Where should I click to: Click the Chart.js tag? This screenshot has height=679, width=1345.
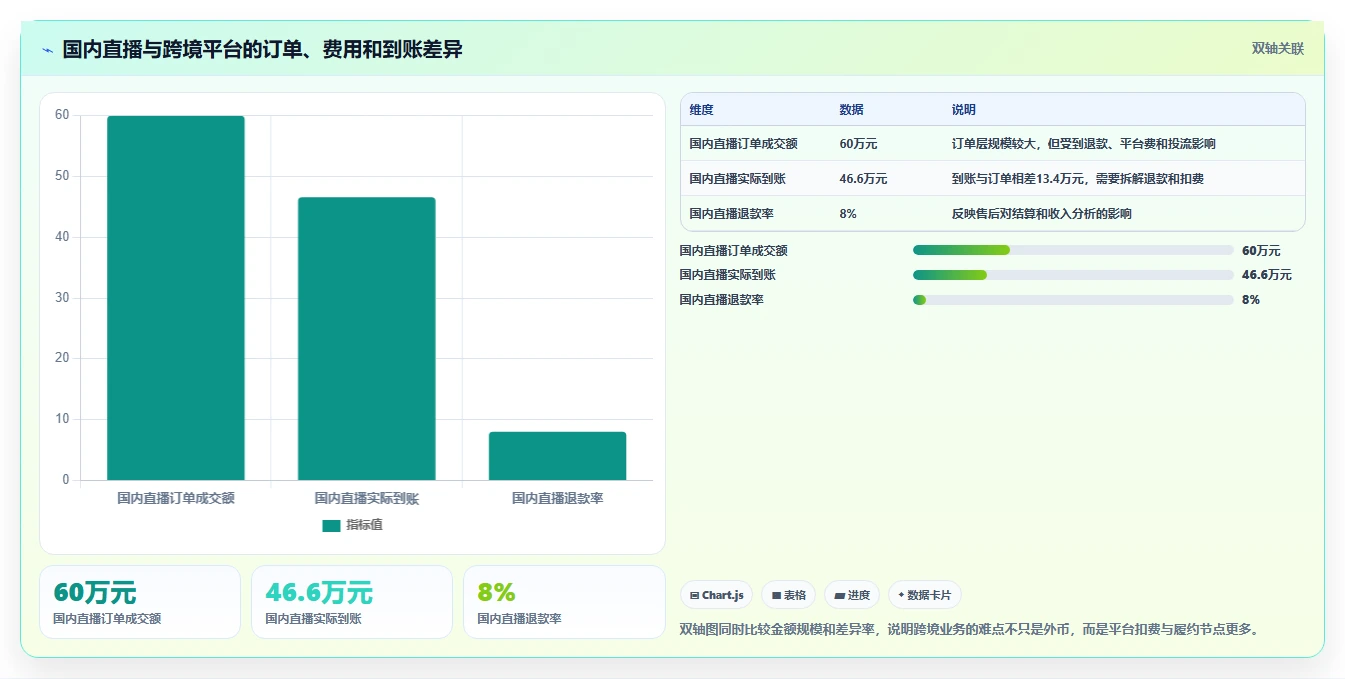[x=717, y=595]
